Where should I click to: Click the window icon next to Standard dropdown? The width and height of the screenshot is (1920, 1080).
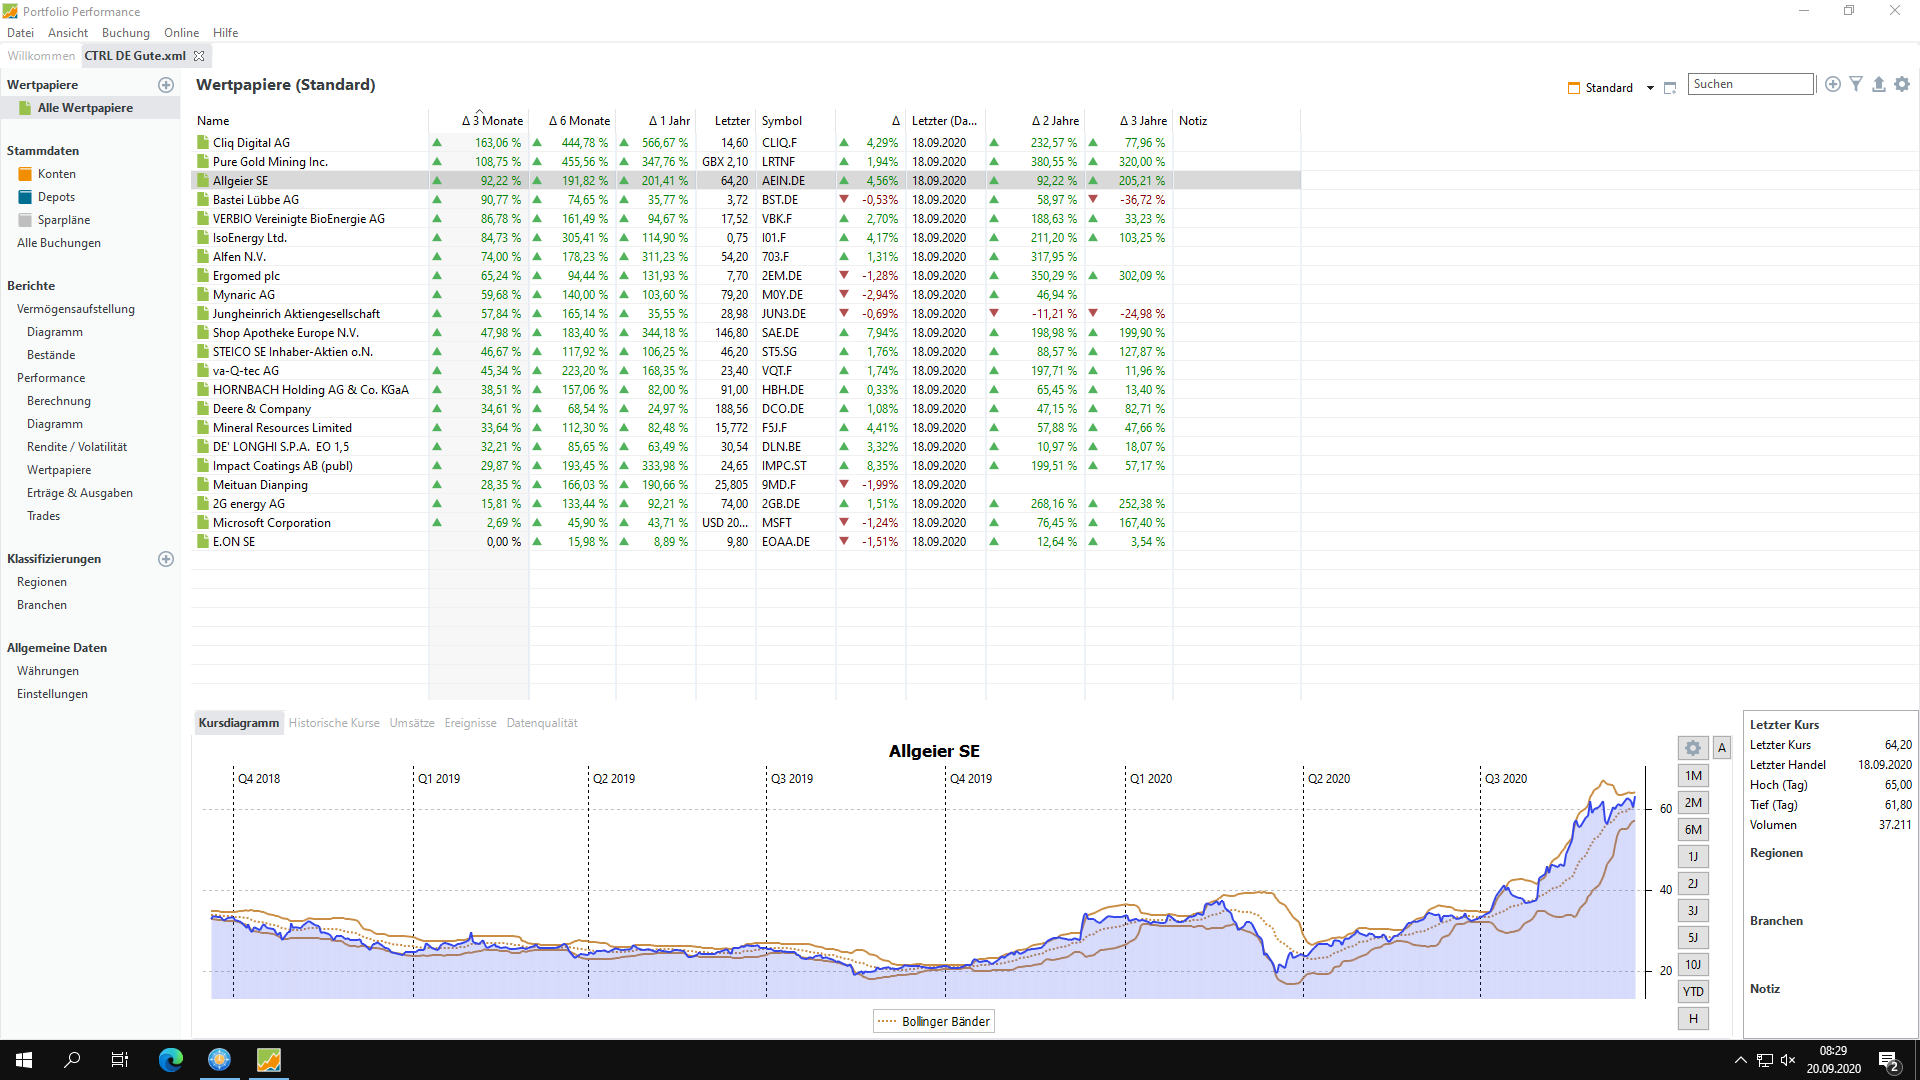click(1670, 88)
